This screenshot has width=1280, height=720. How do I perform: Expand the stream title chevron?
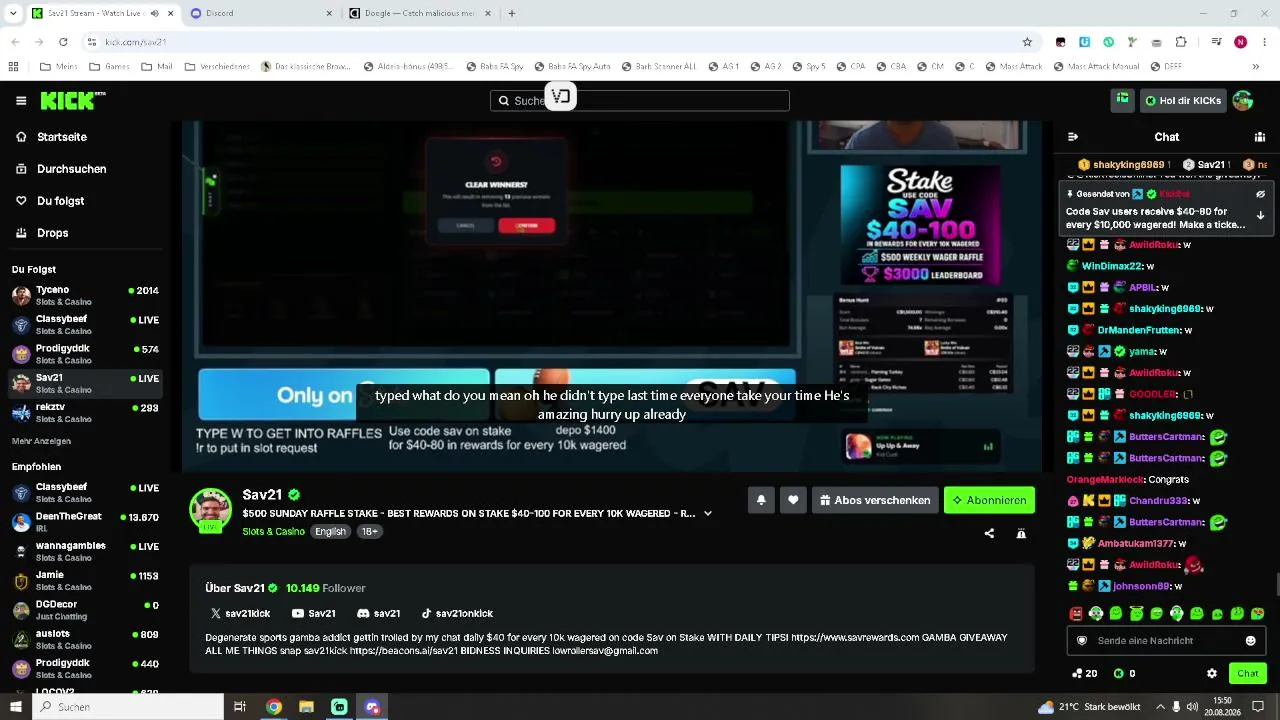pos(708,514)
